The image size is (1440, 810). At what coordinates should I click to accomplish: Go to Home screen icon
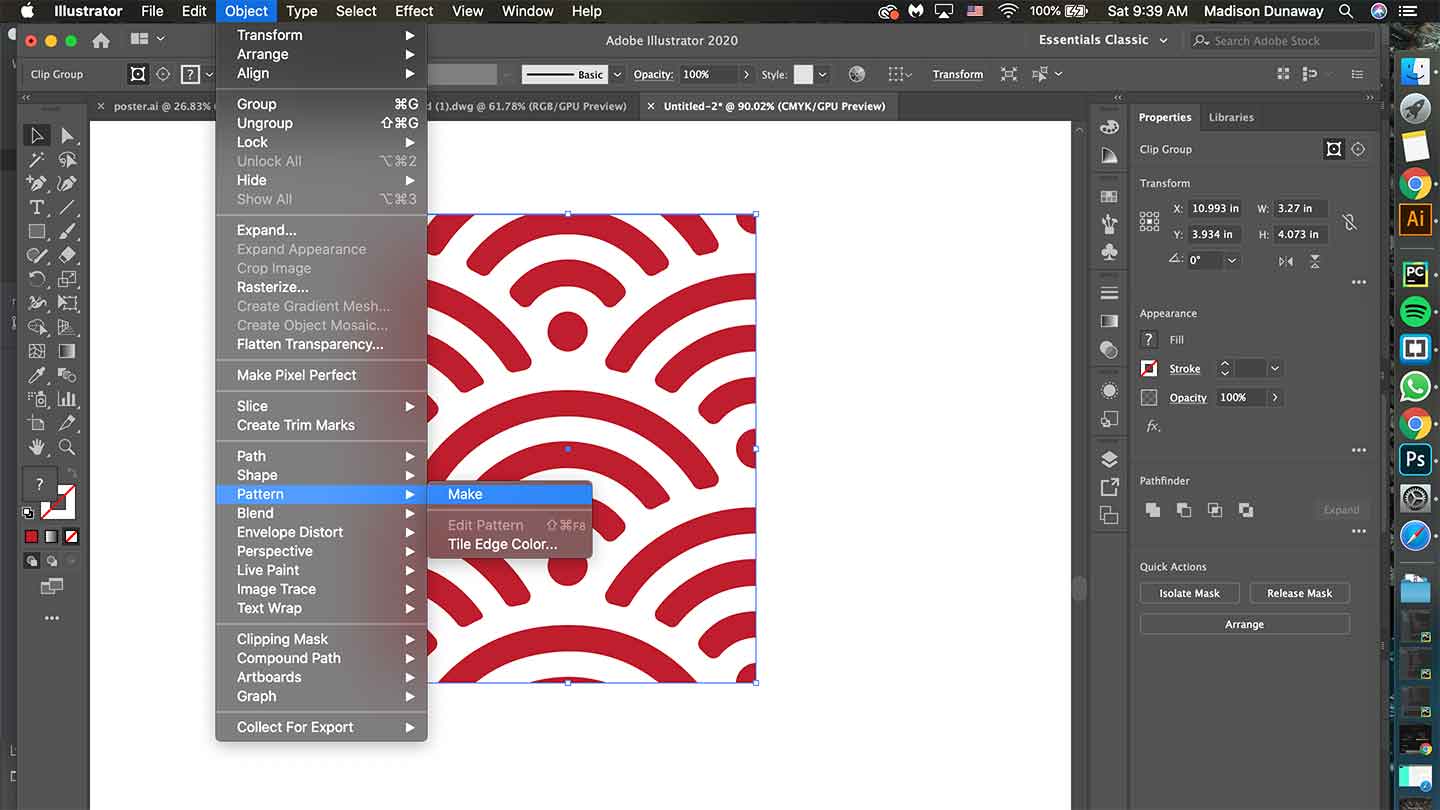click(x=101, y=40)
